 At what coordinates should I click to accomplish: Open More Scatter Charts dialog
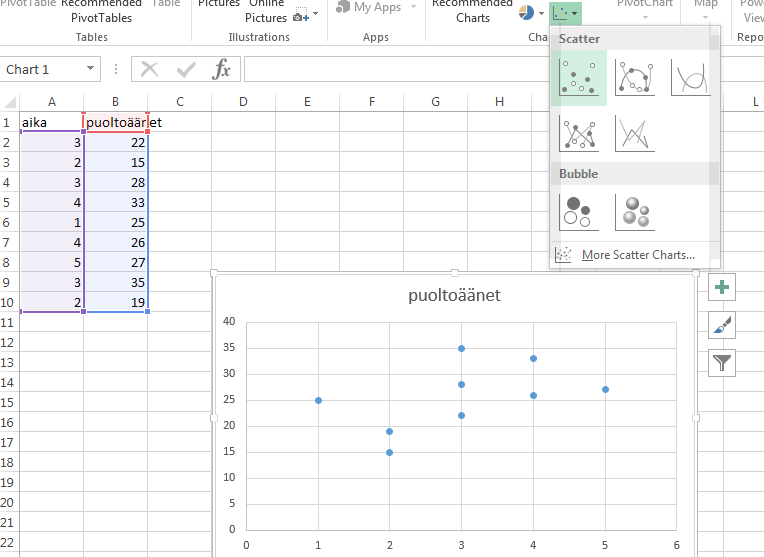click(x=637, y=255)
